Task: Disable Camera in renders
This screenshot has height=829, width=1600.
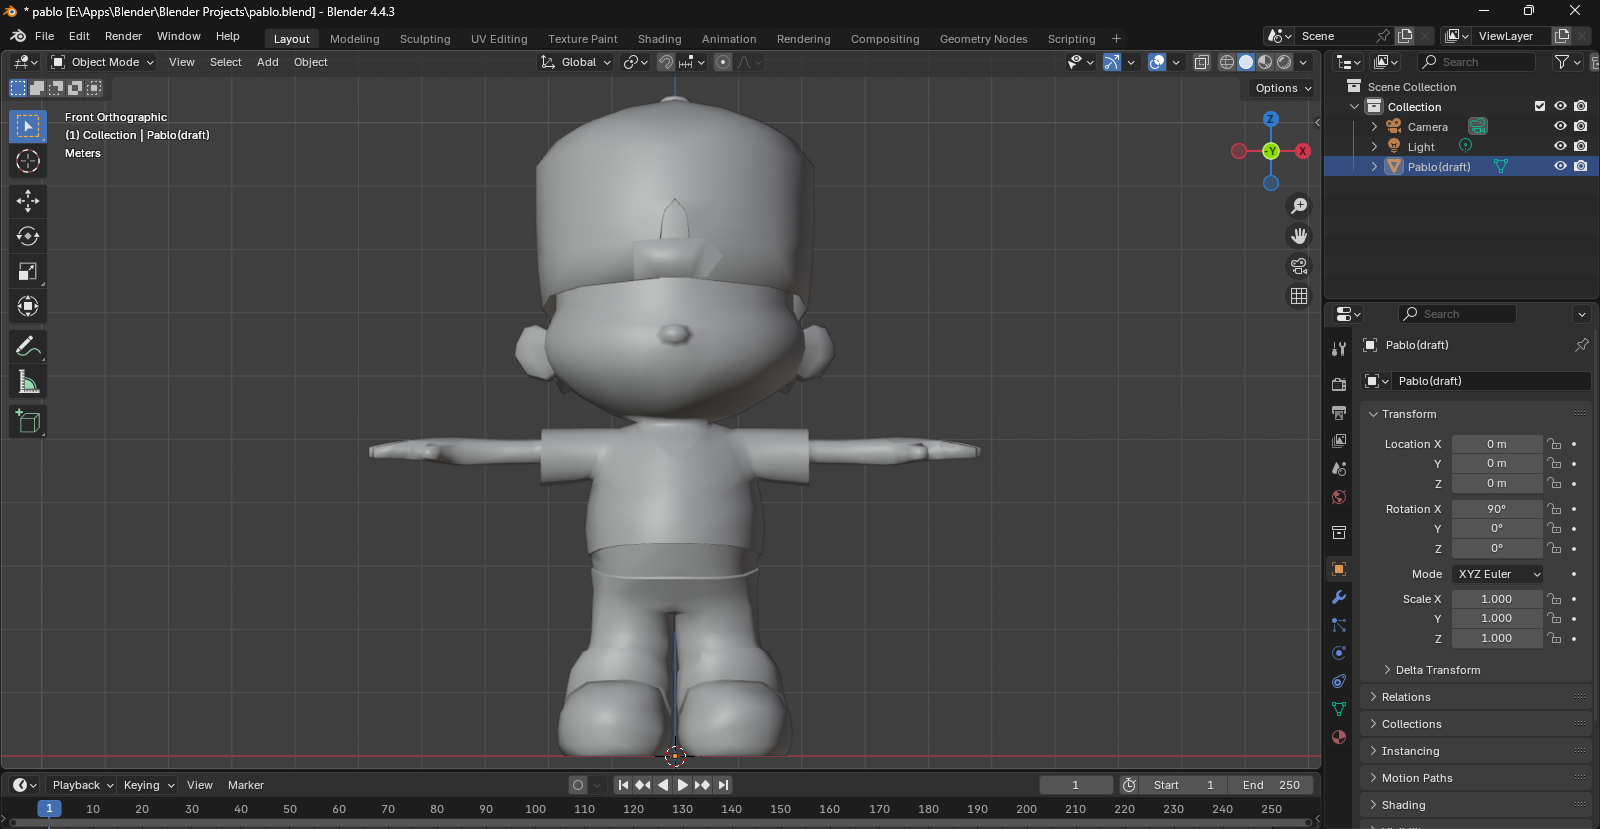Action: tap(1581, 126)
